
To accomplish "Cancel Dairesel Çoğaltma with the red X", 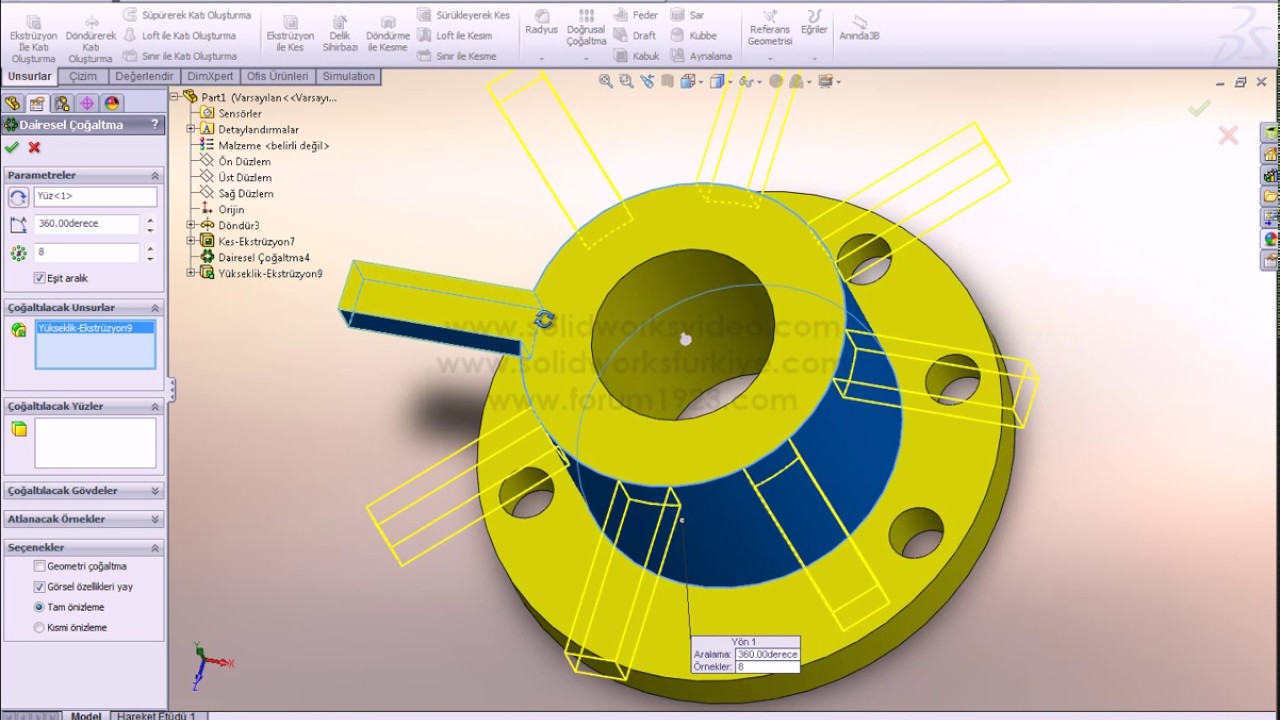I will (34, 147).
